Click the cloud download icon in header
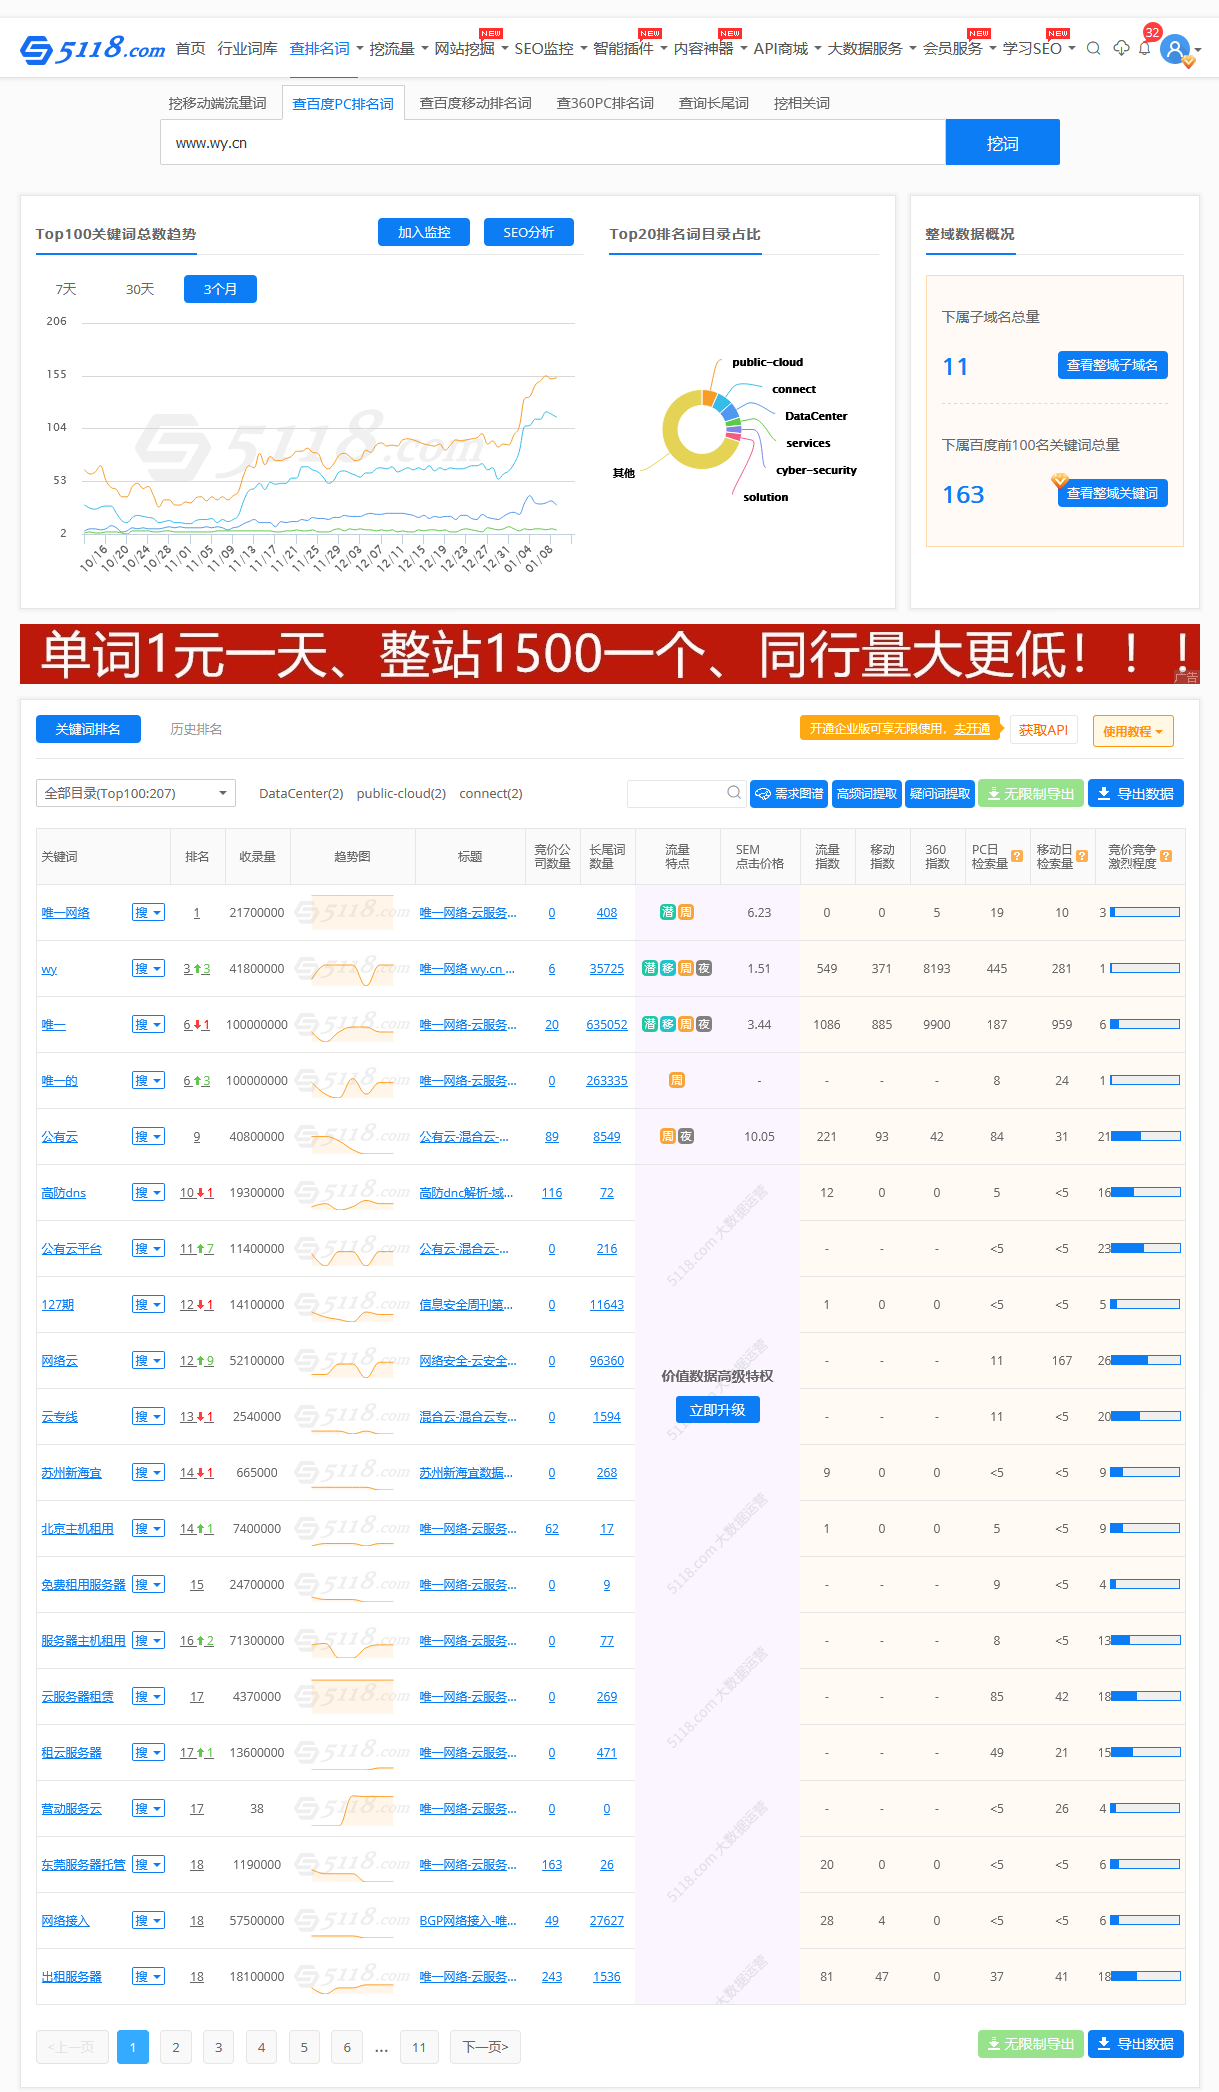This screenshot has width=1219, height=2092. 1120,48
